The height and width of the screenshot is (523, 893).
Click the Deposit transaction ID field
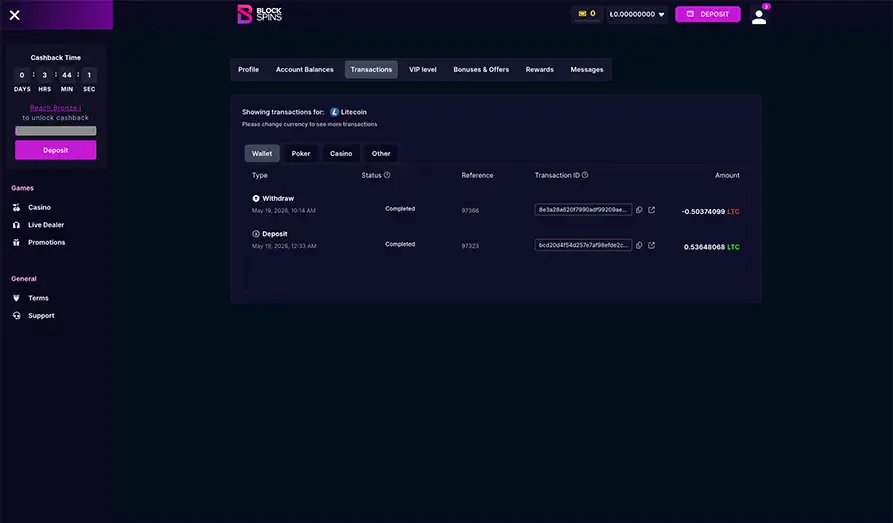click(583, 245)
